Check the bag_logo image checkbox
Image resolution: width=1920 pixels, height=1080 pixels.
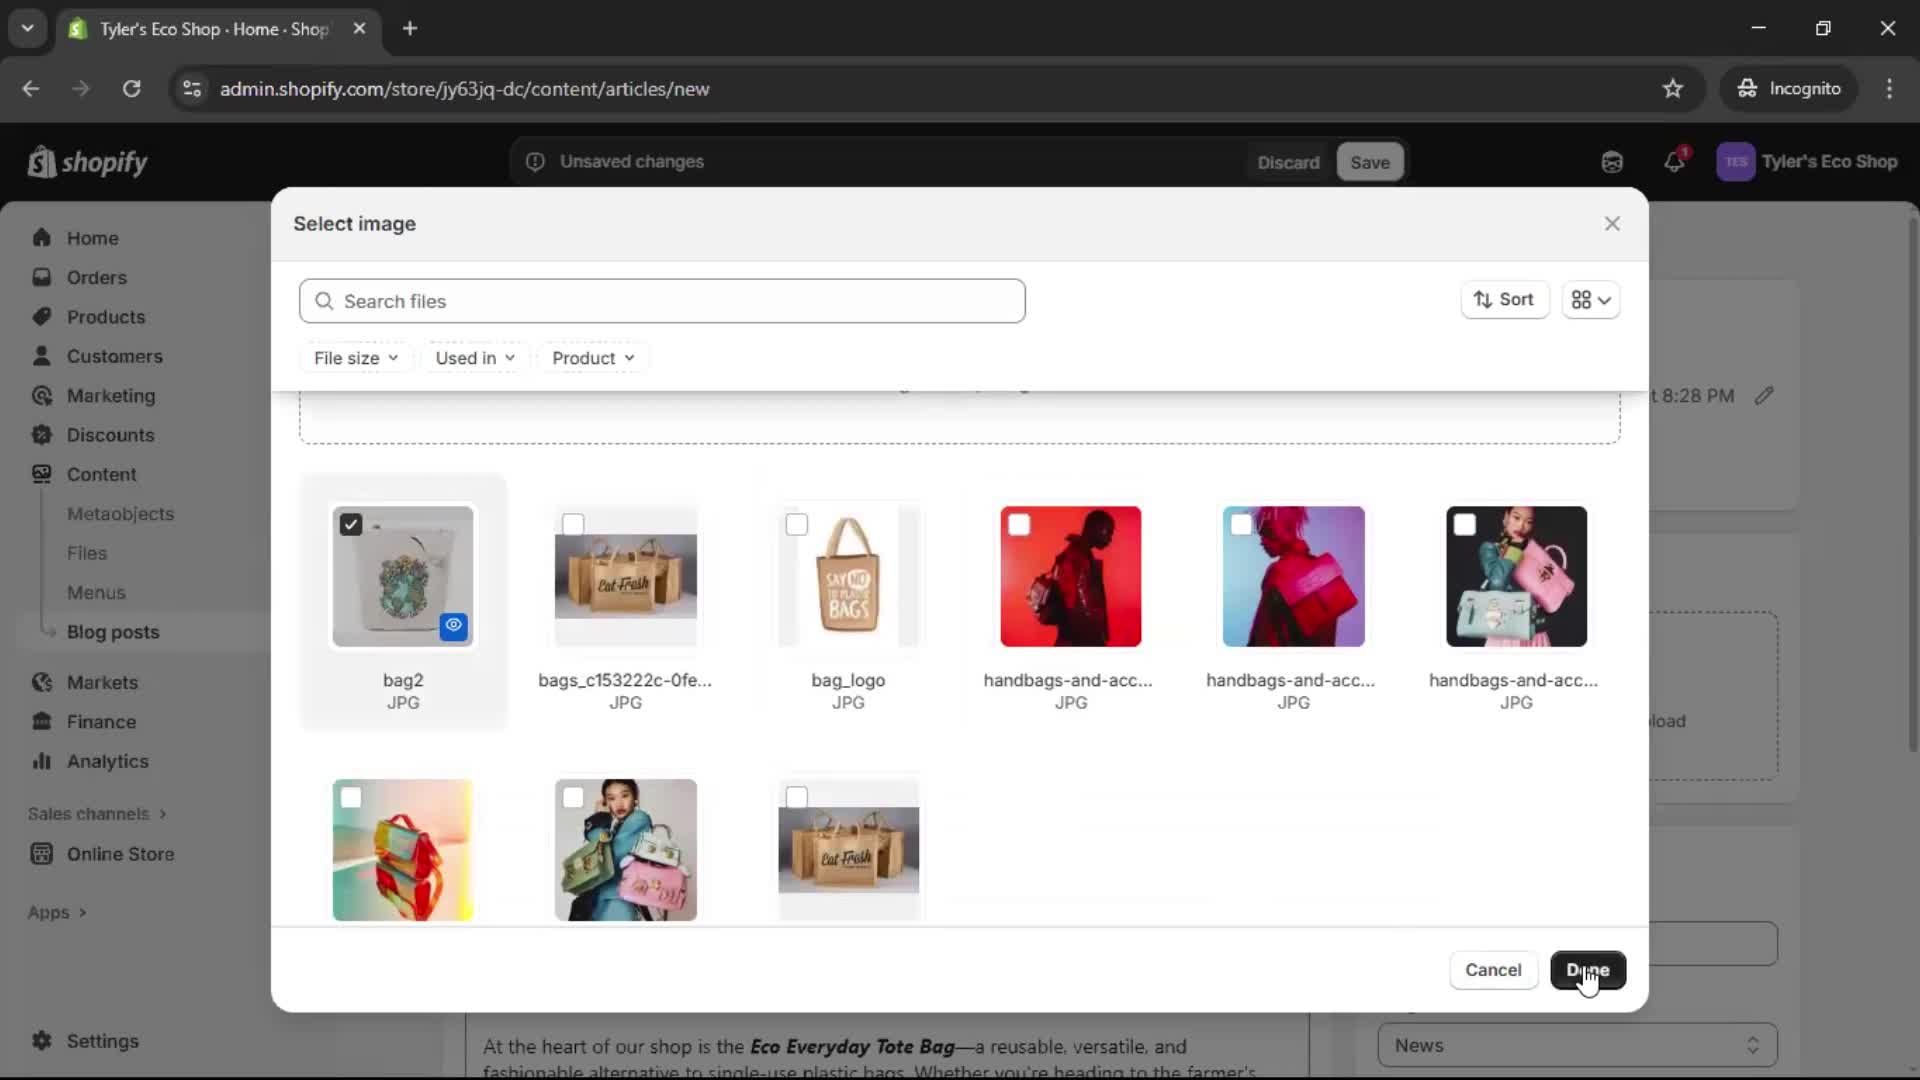(797, 523)
